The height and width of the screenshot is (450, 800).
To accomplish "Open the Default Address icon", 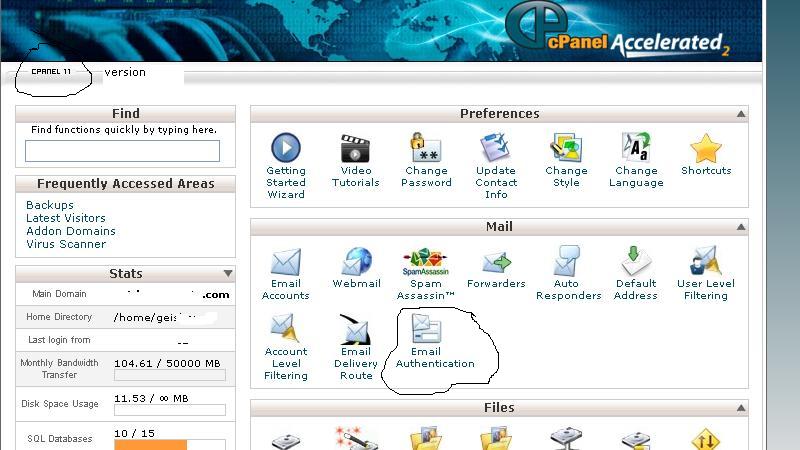I will tap(636, 261).
